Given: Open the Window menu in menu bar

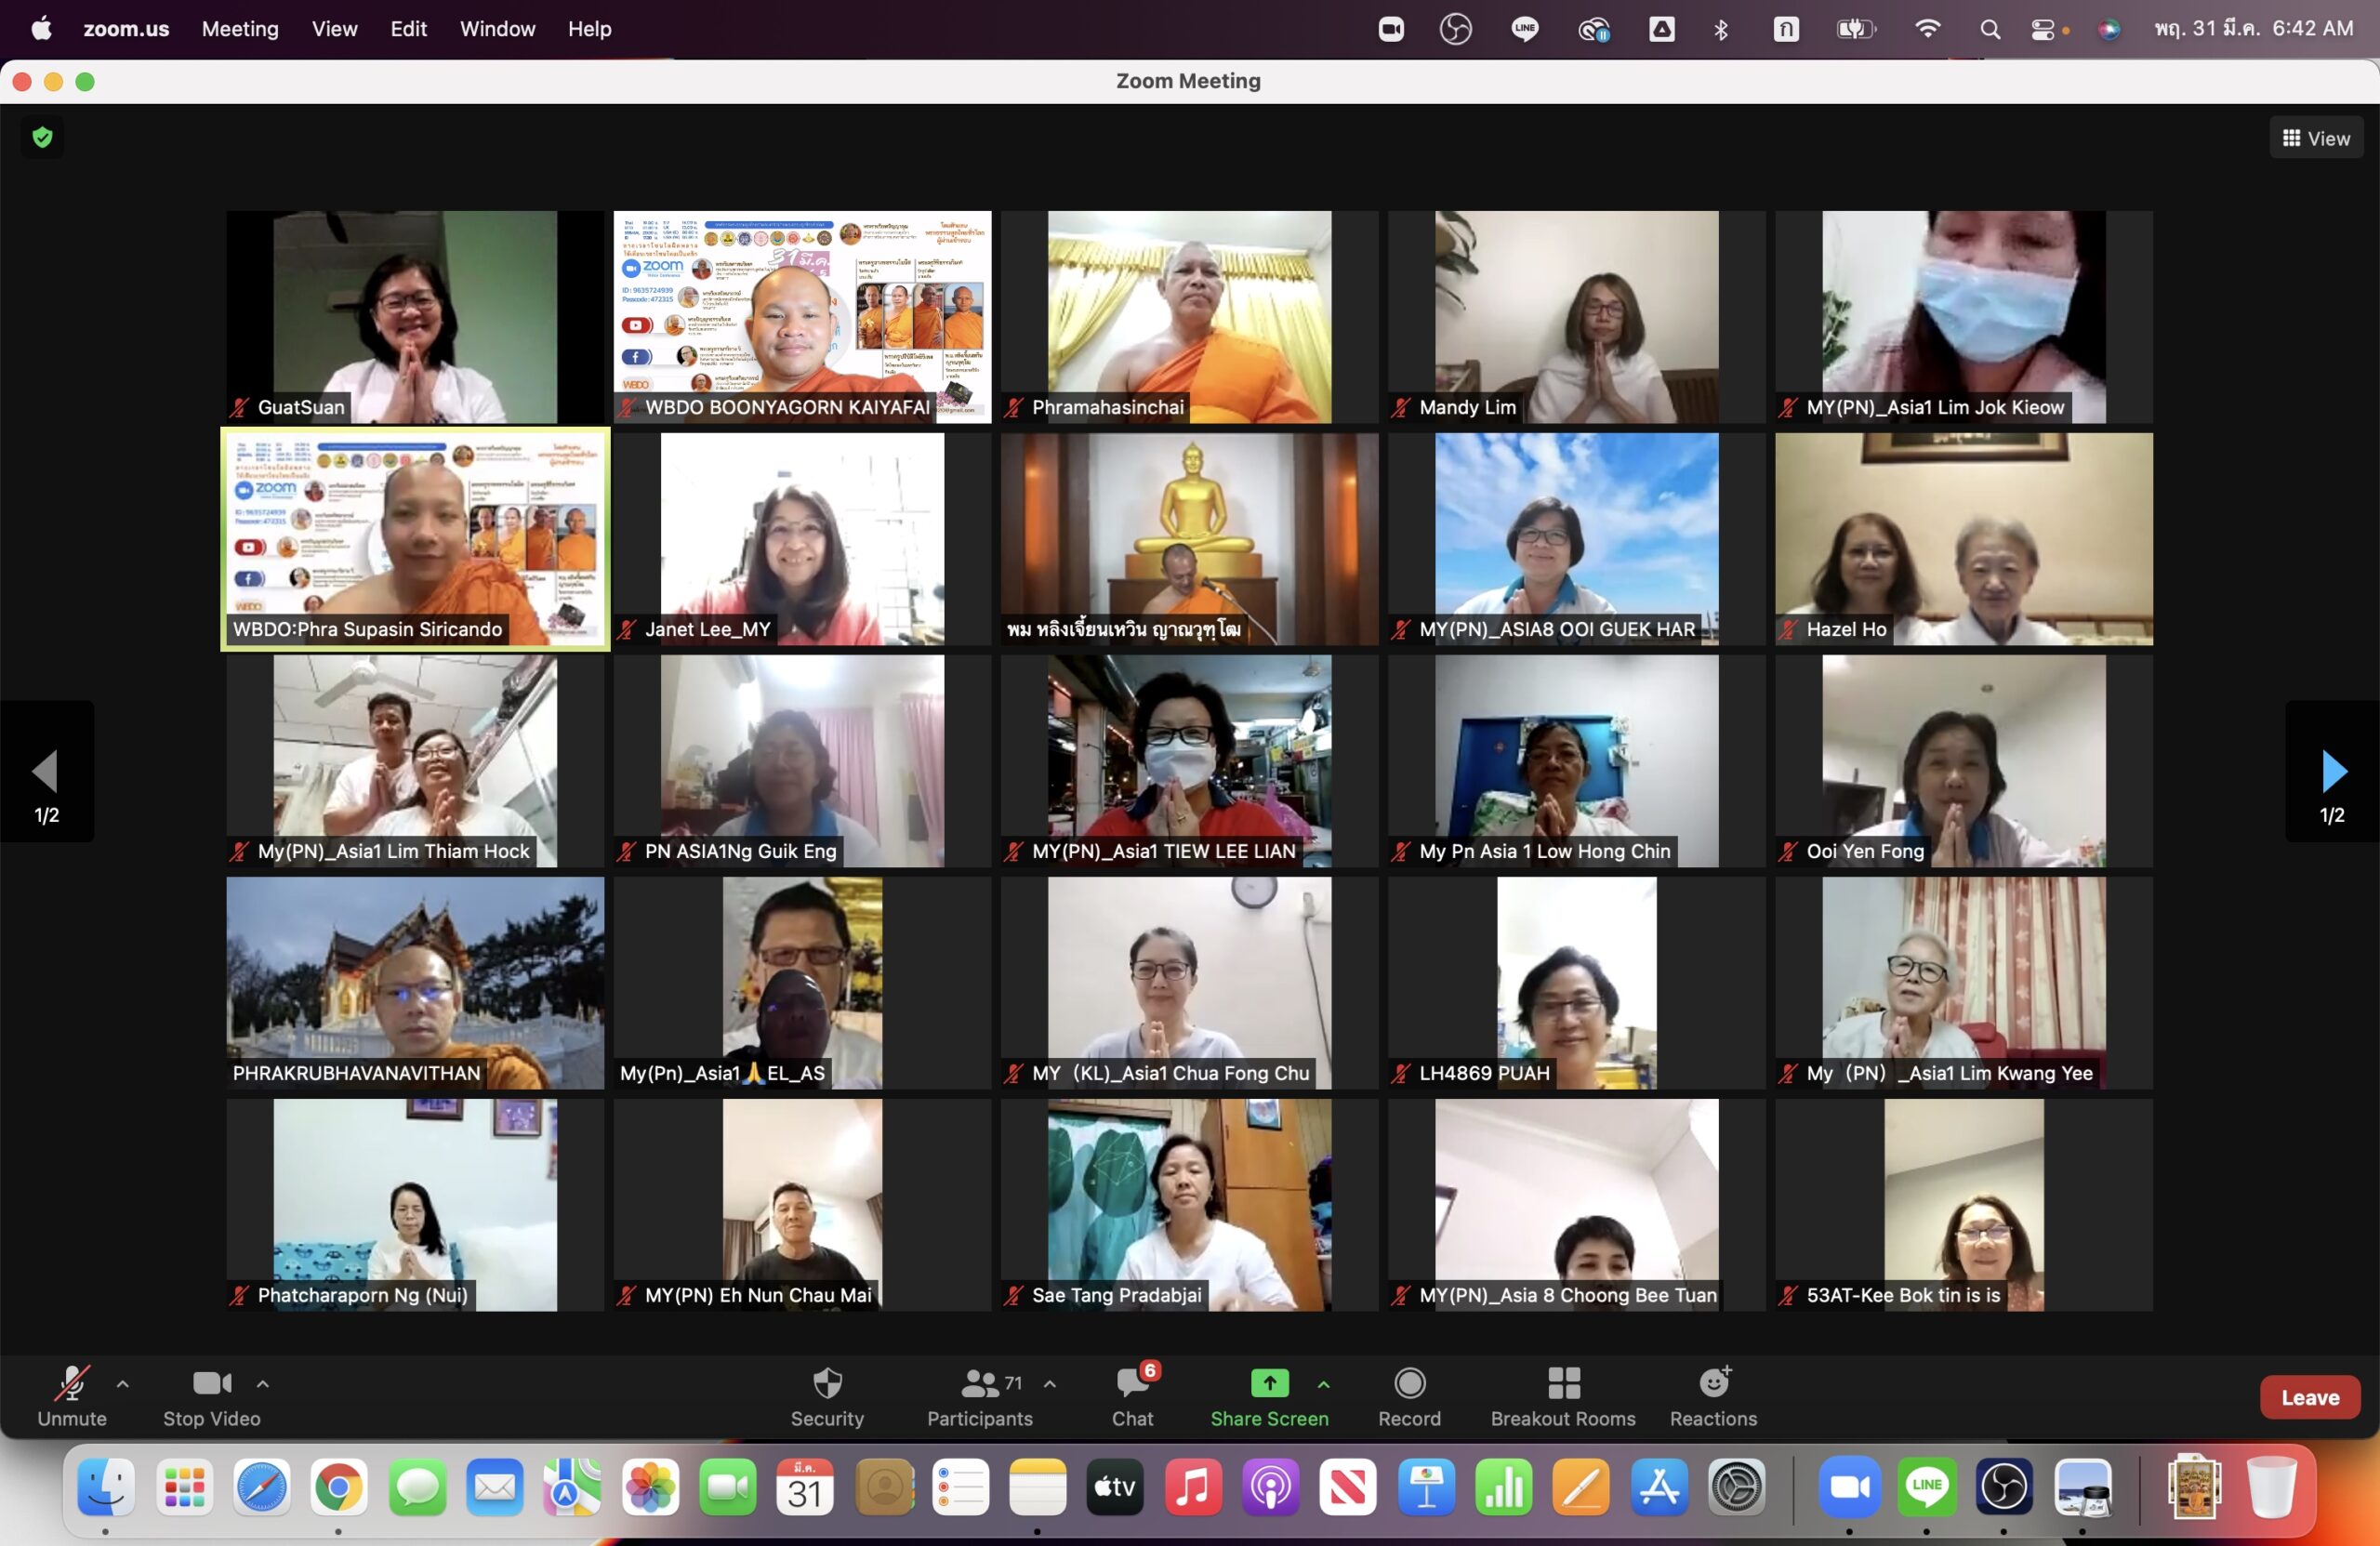Looking at the screenshot, I should [x=497, y=29].
